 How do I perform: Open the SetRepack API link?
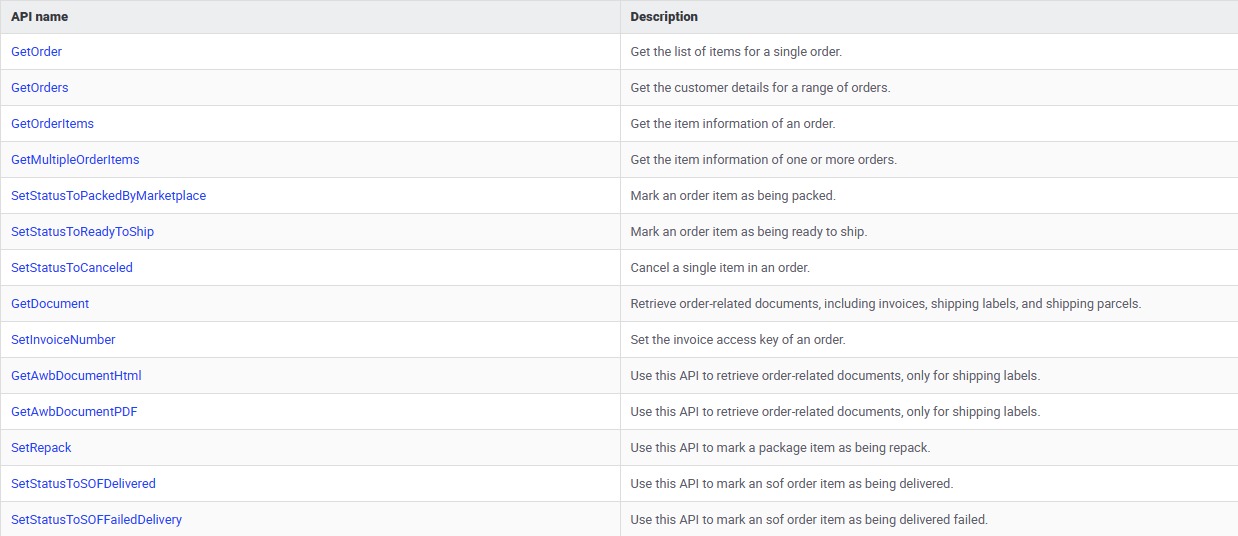(x=41, y=448)
